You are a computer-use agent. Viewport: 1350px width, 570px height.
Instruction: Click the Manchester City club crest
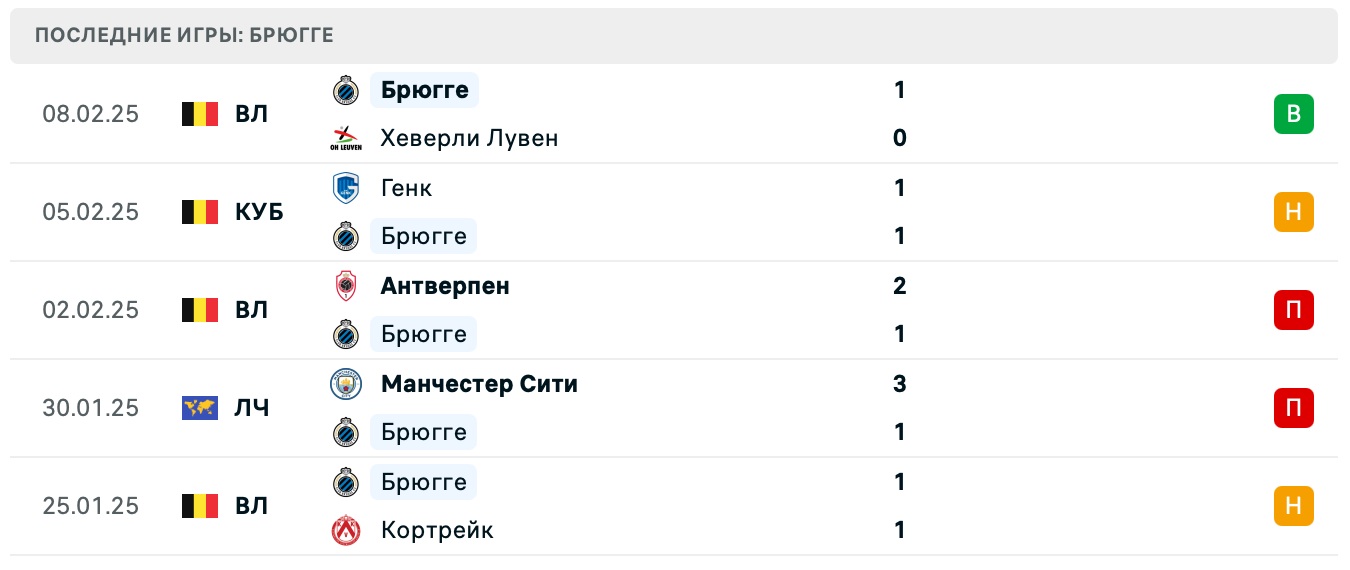click(x=346, y=384)
